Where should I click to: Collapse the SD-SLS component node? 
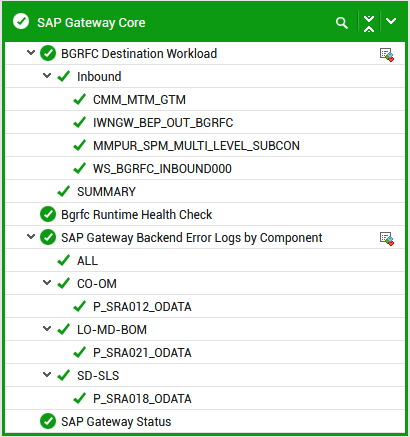[47, 375]
